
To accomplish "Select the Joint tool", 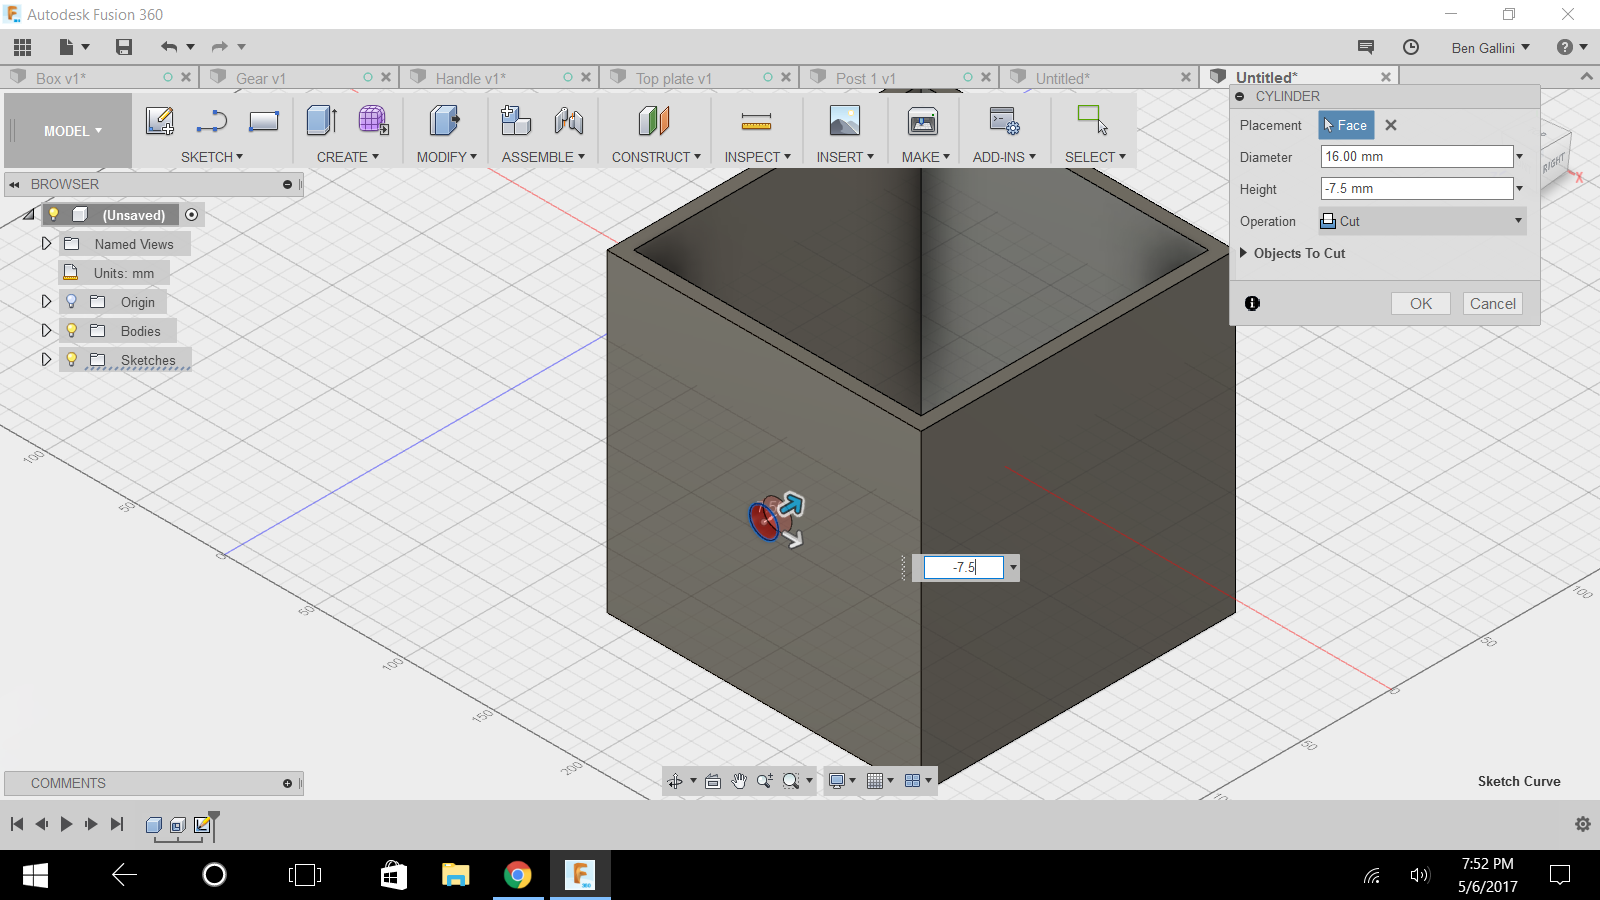I will coord(569,121).
